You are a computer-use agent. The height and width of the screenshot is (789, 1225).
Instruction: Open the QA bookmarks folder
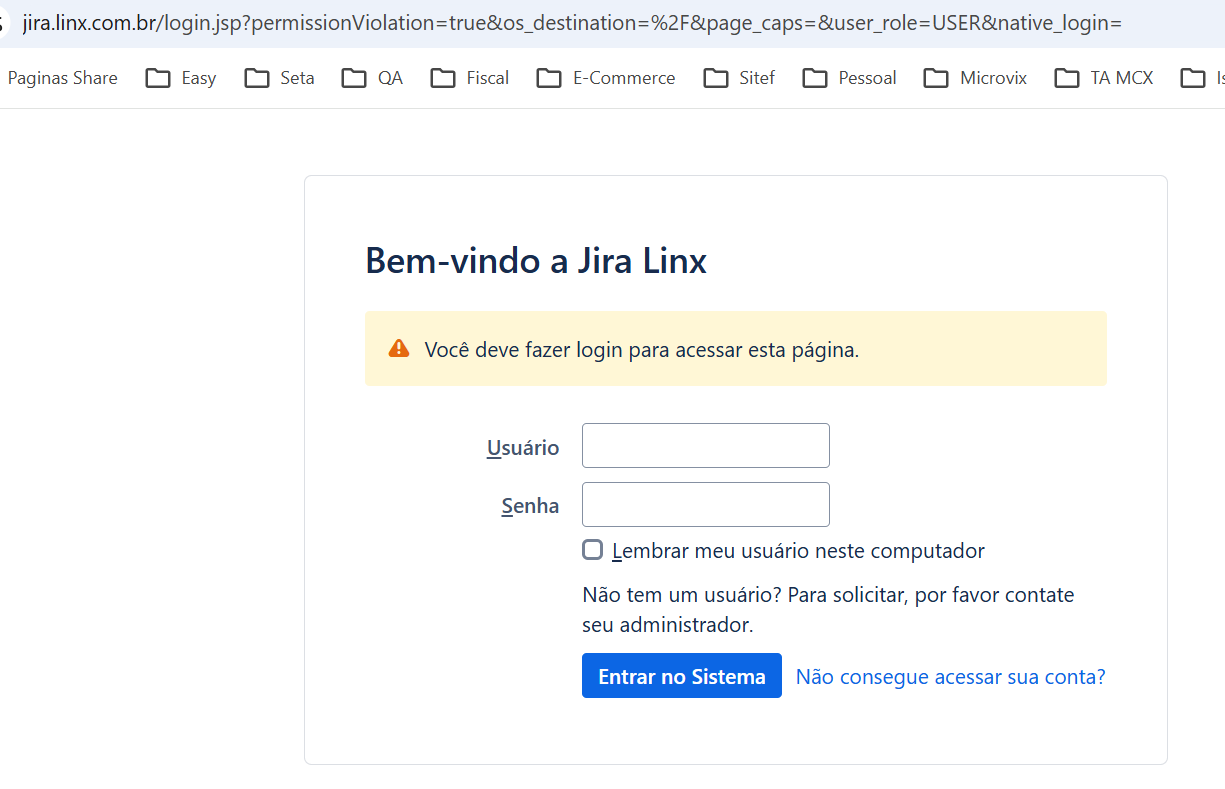coord(372,78)
